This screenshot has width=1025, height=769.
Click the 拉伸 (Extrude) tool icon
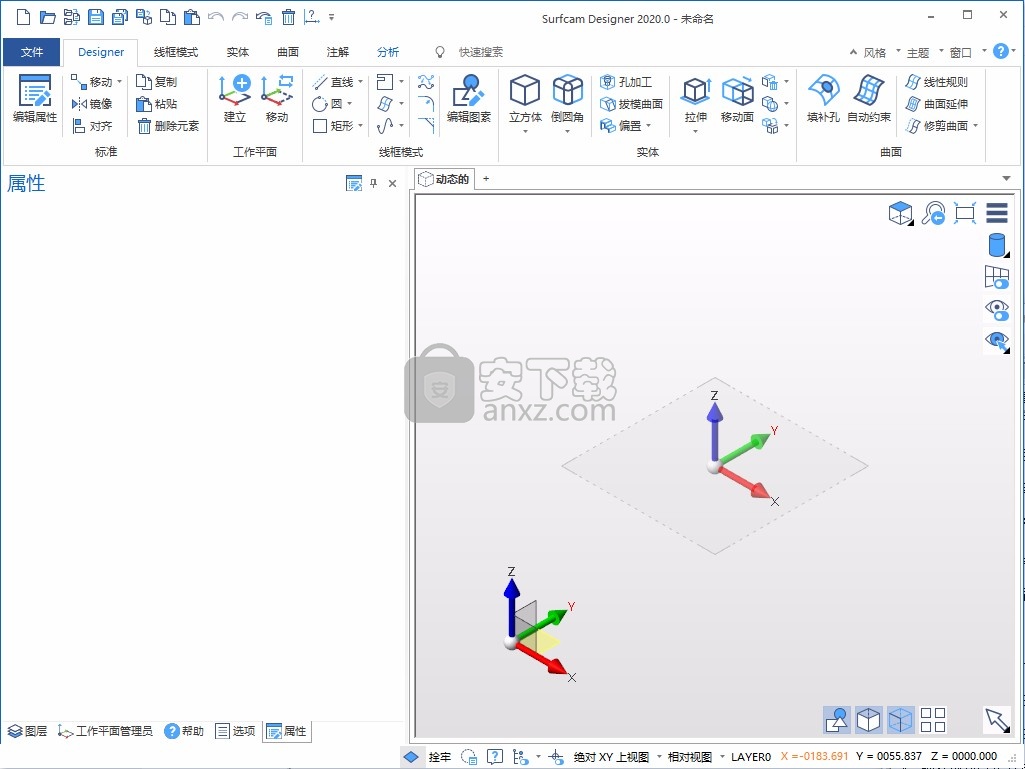695,91
